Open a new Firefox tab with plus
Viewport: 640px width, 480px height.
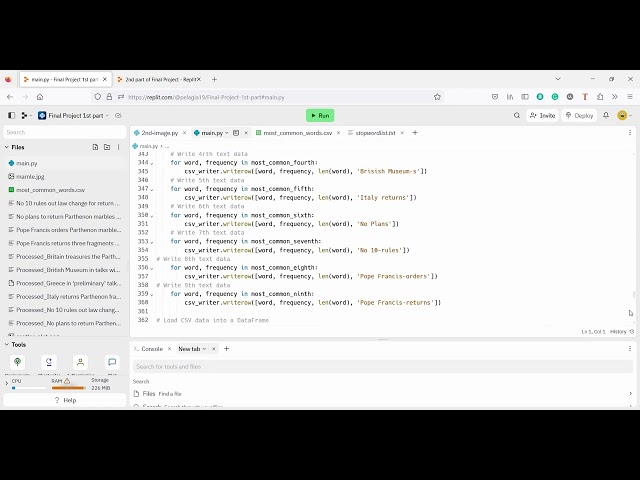coord(214,80)
